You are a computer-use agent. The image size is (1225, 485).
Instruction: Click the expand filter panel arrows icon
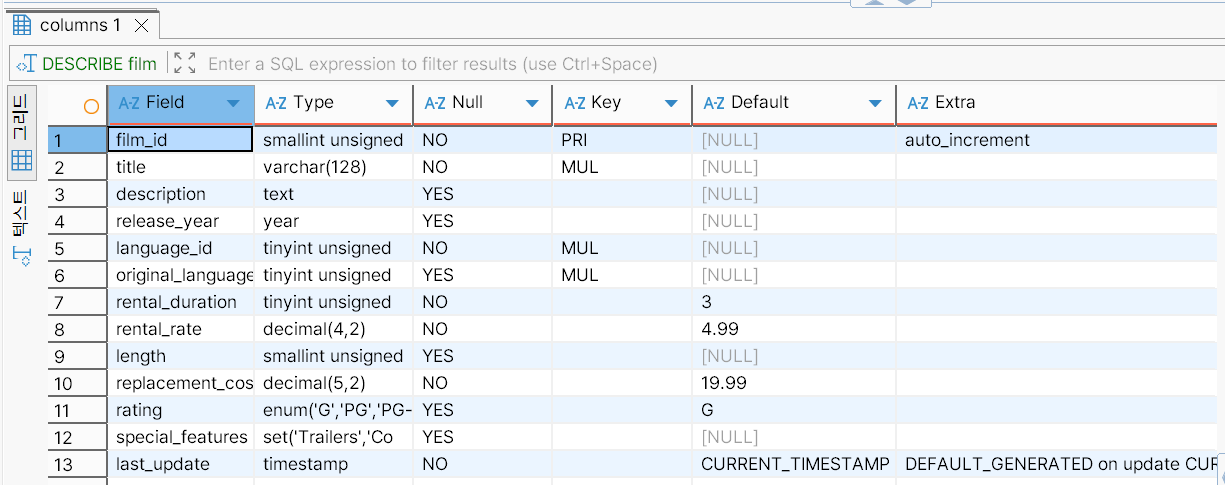(x=184, y=64)
